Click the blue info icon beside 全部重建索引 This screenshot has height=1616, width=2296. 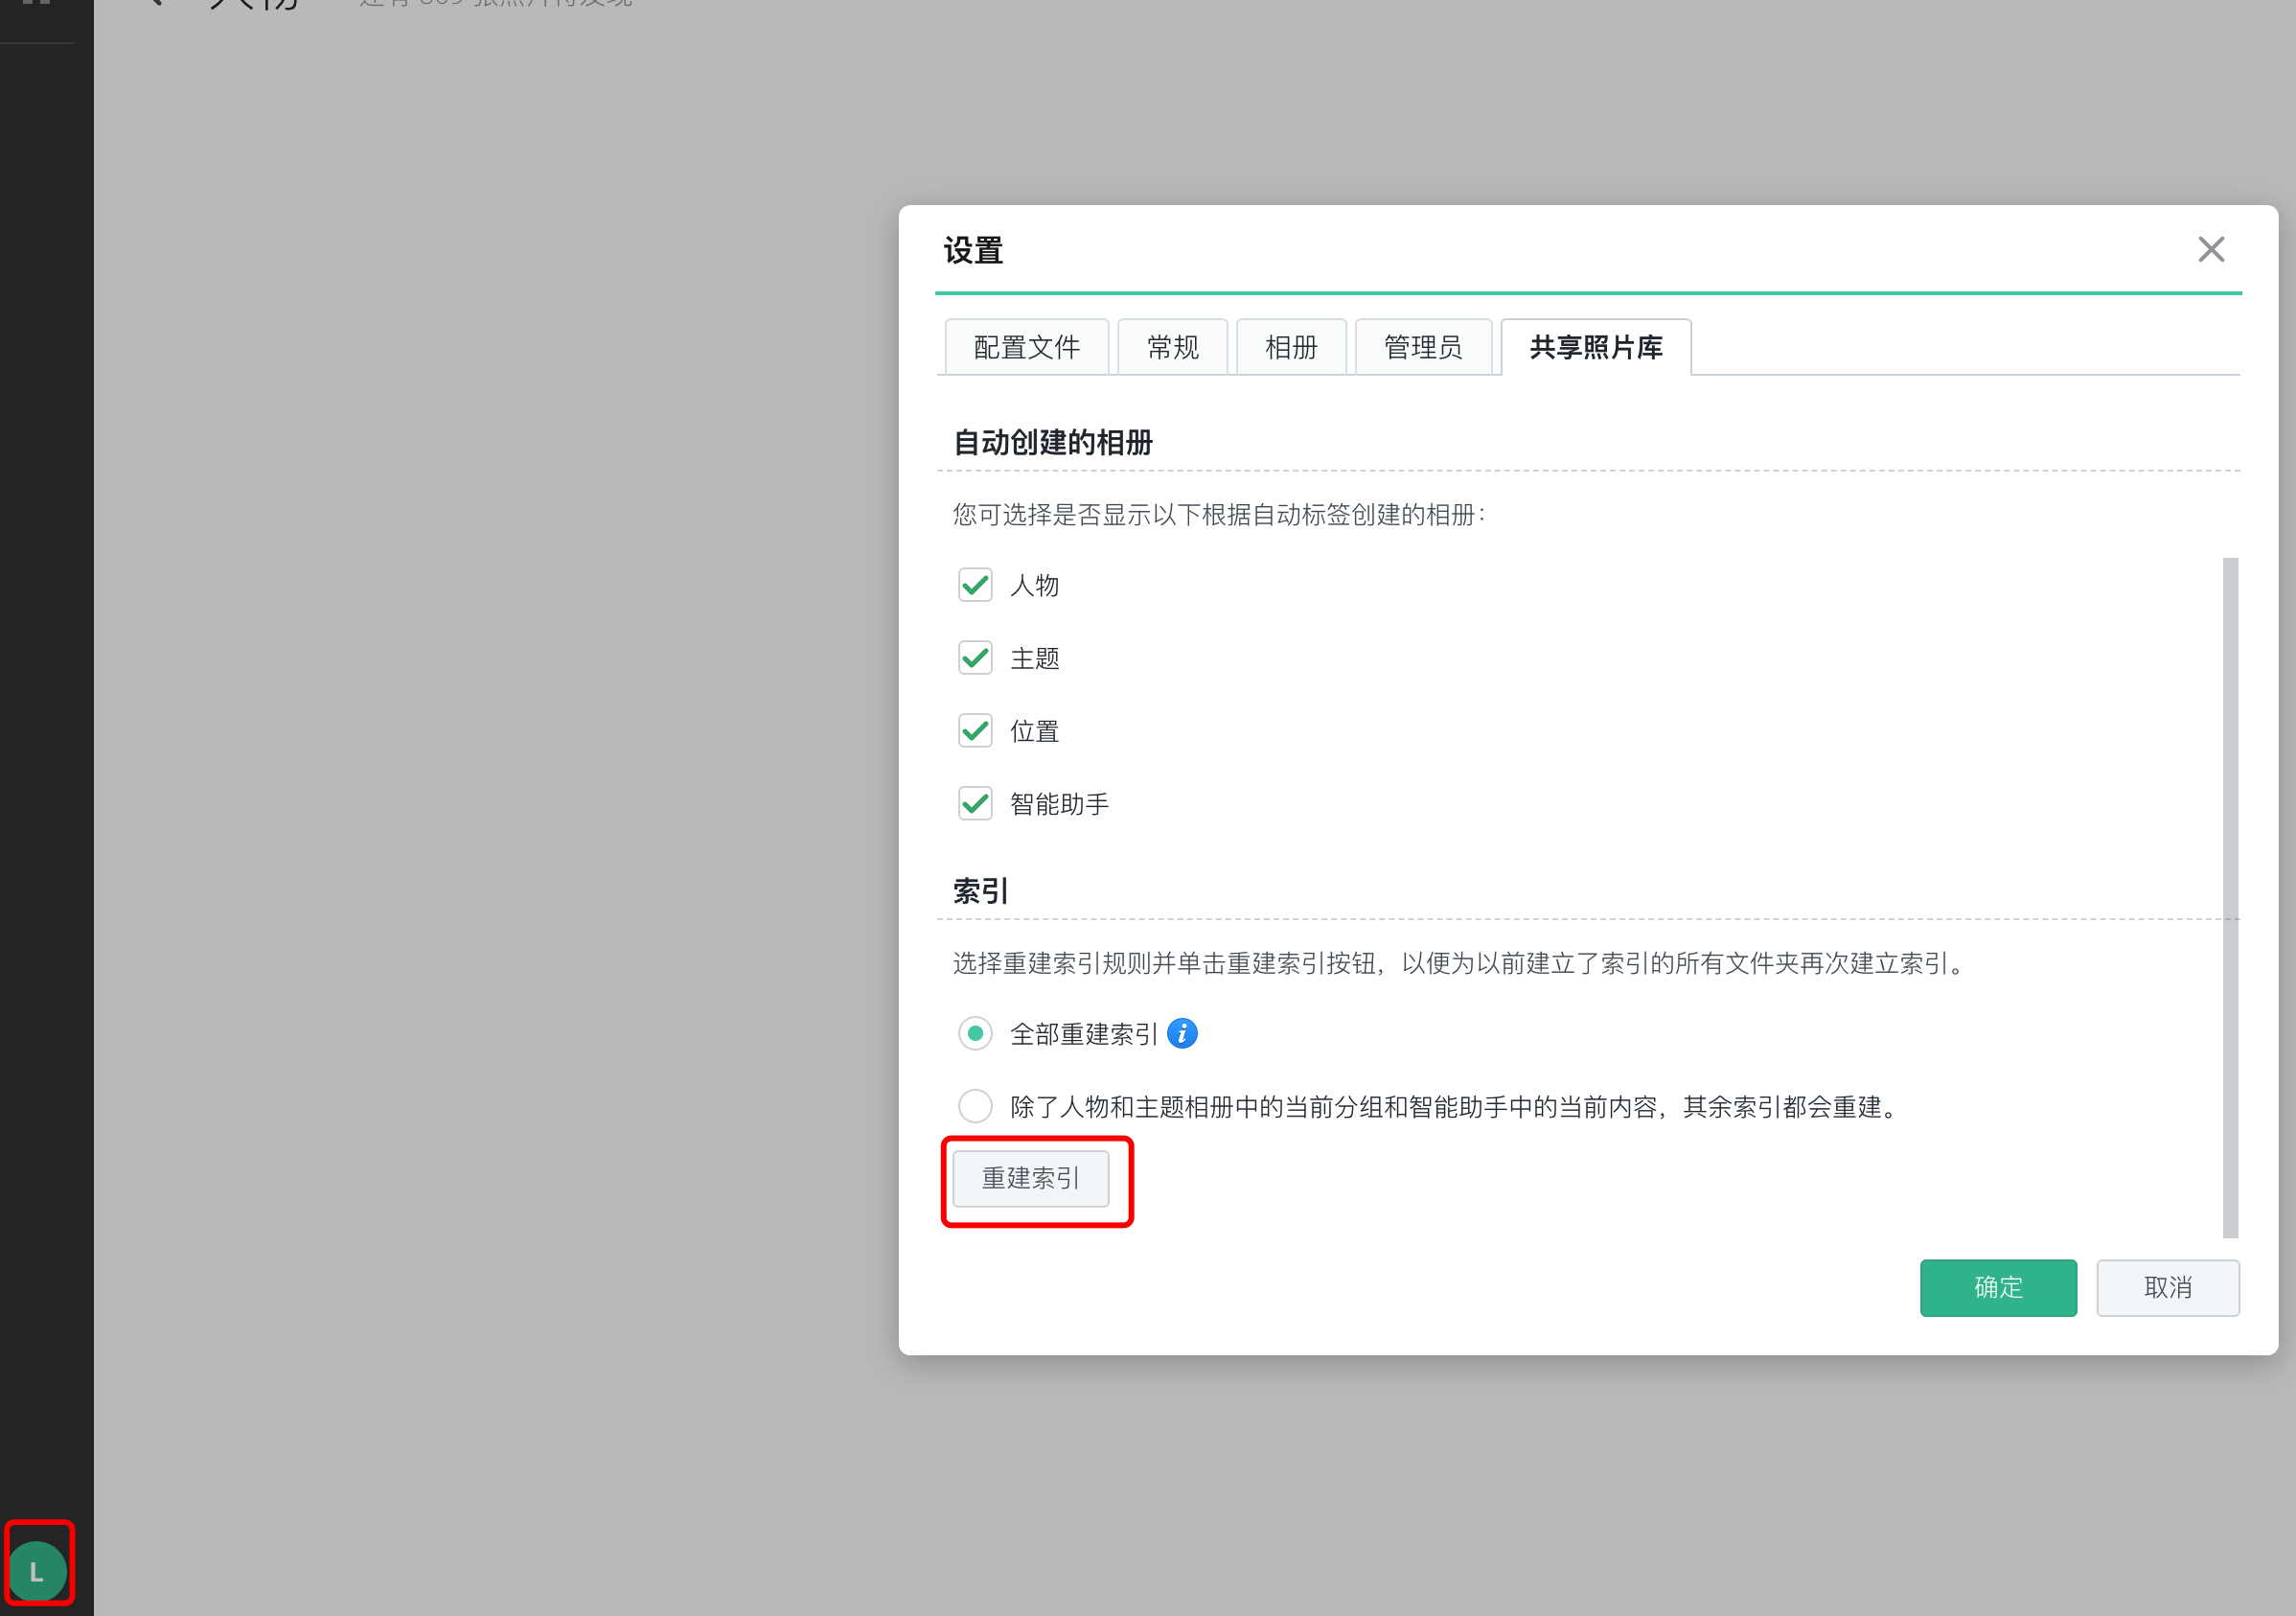(1182, 1033)
